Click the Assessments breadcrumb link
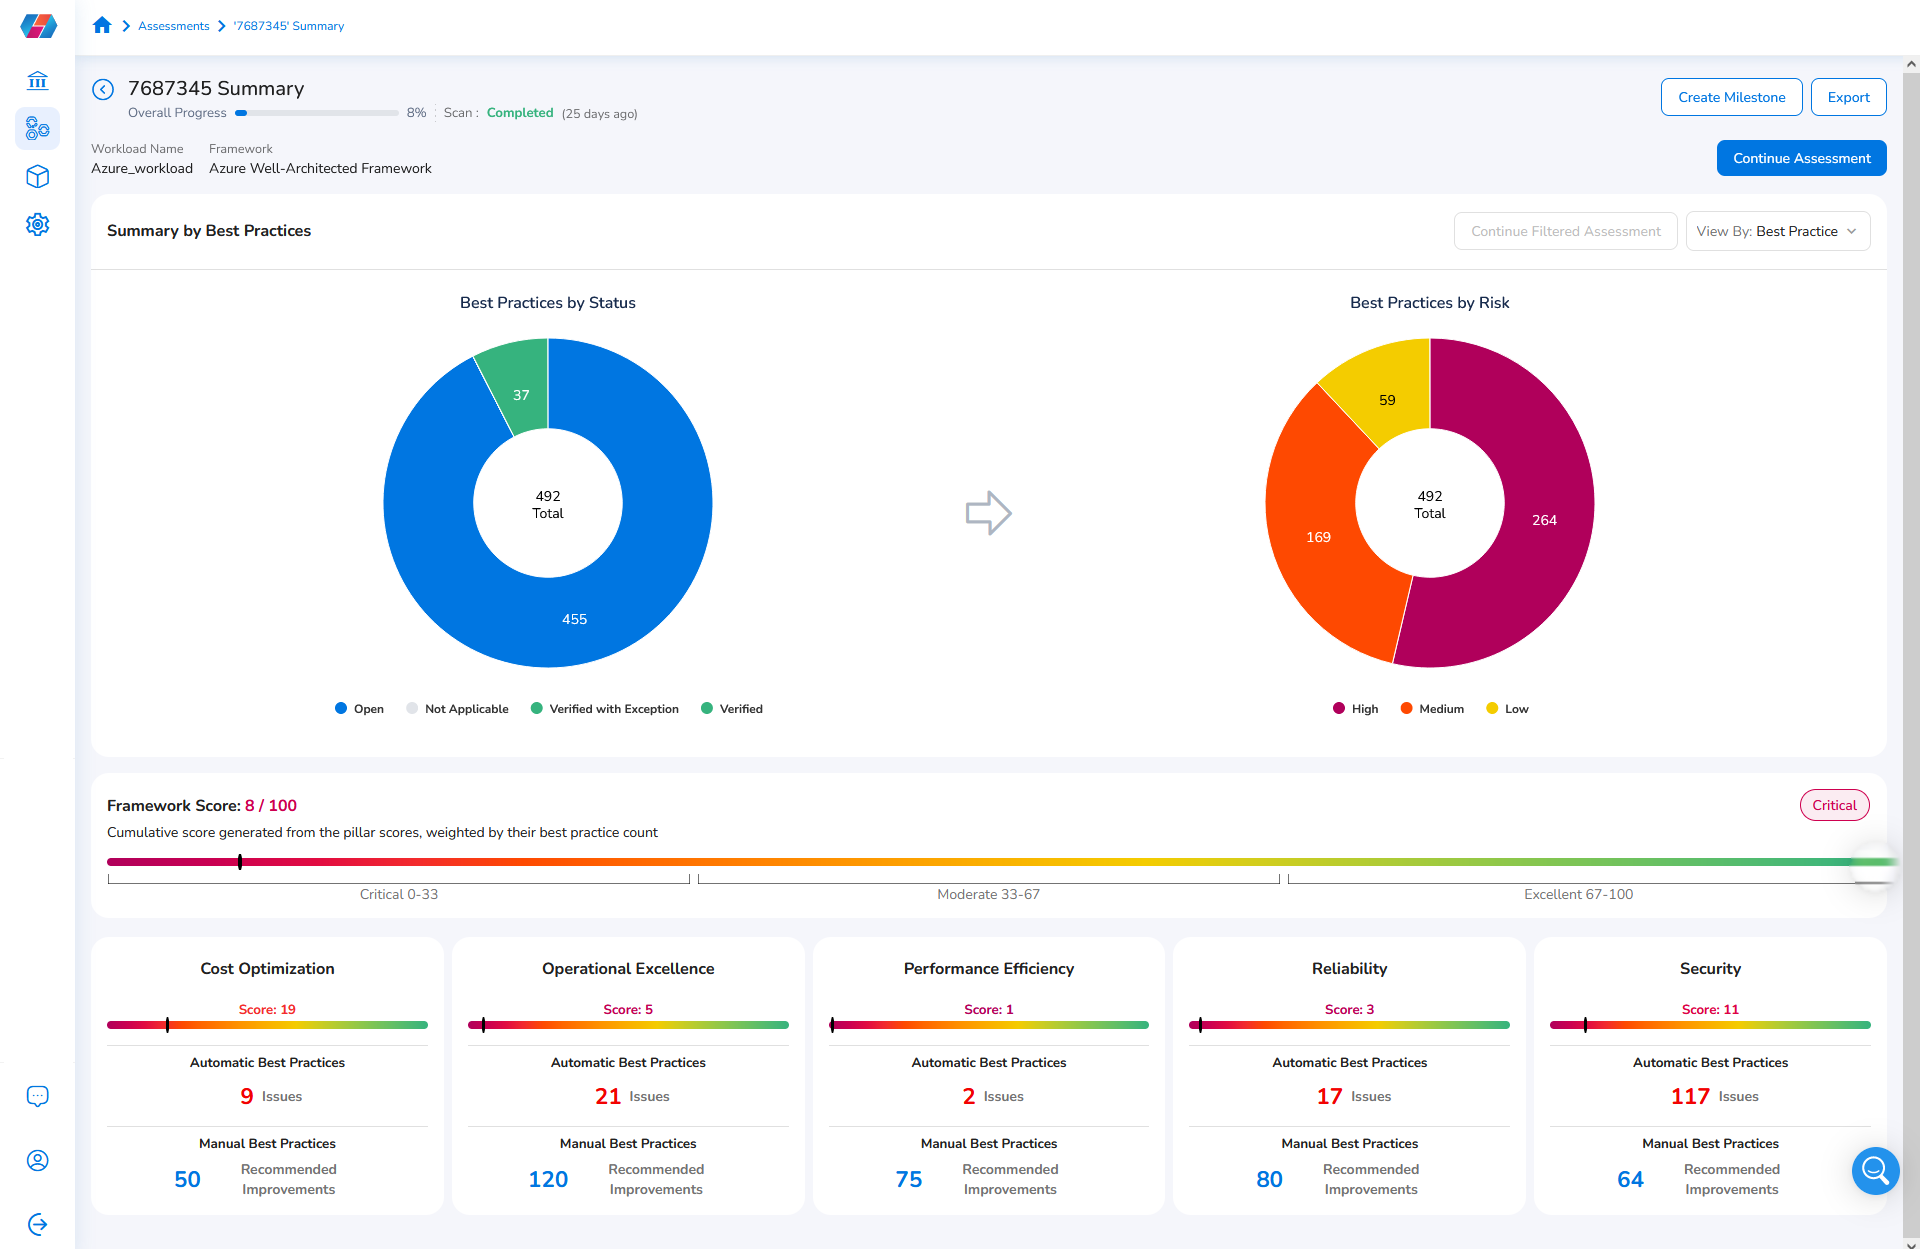 174,26
